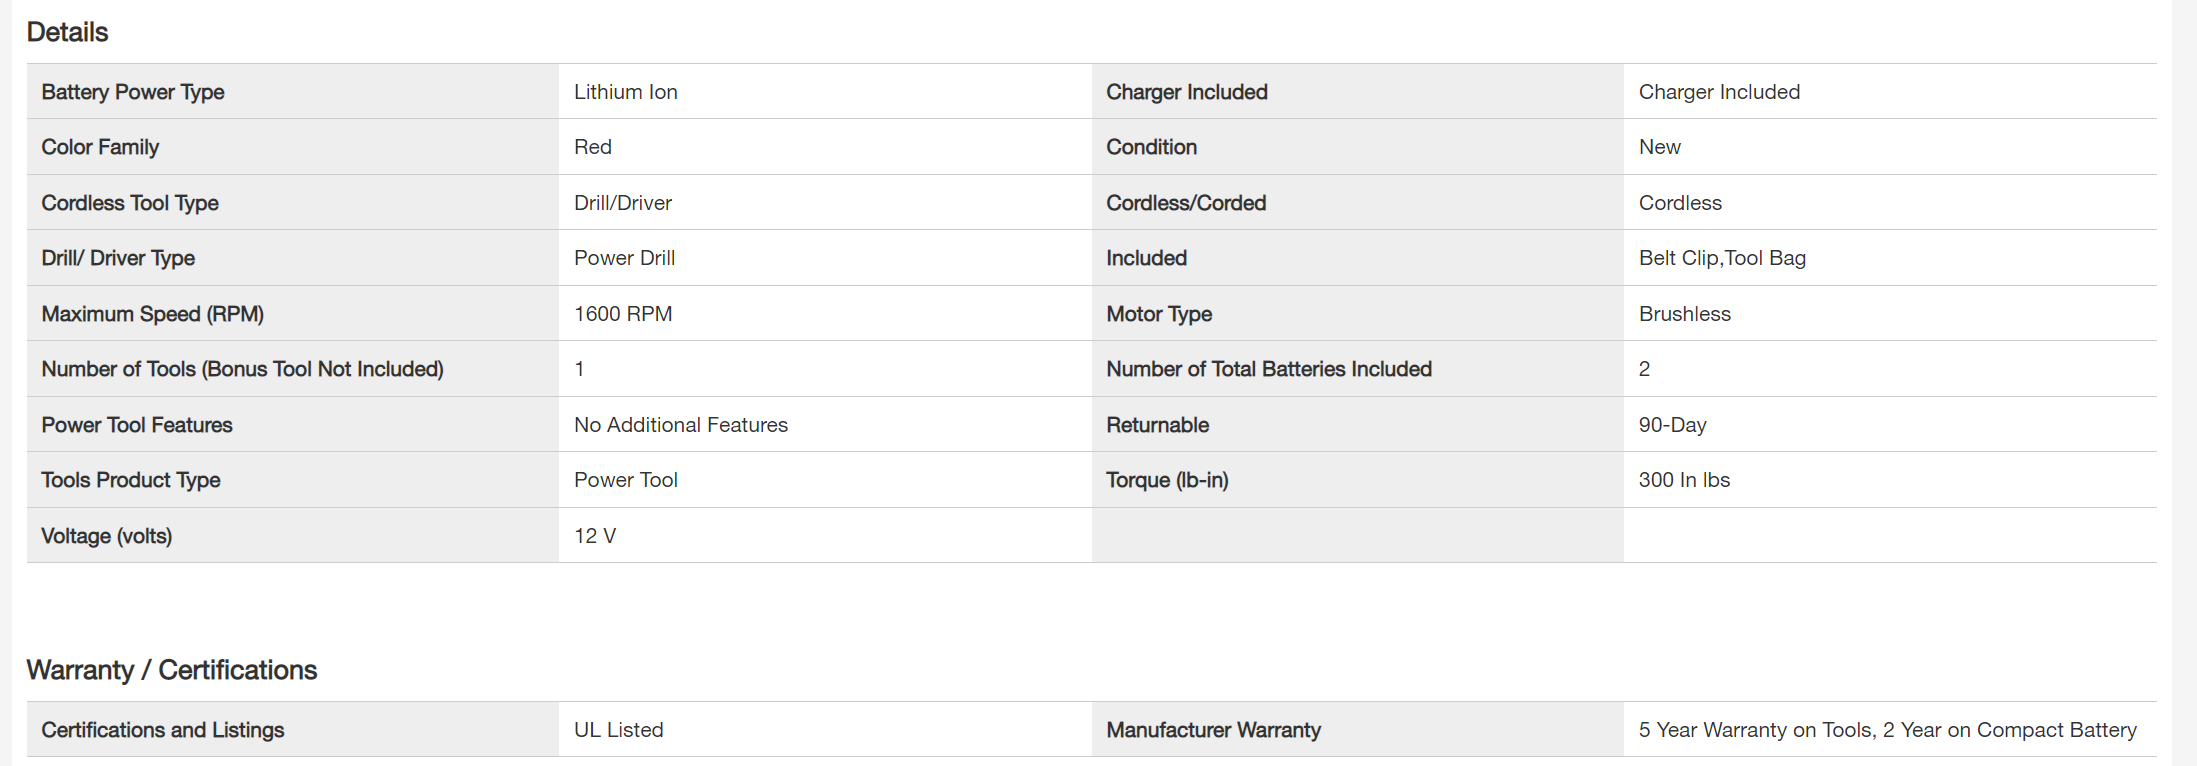Click the Power Drill value

pyautogui.click(x=625, y=258)
